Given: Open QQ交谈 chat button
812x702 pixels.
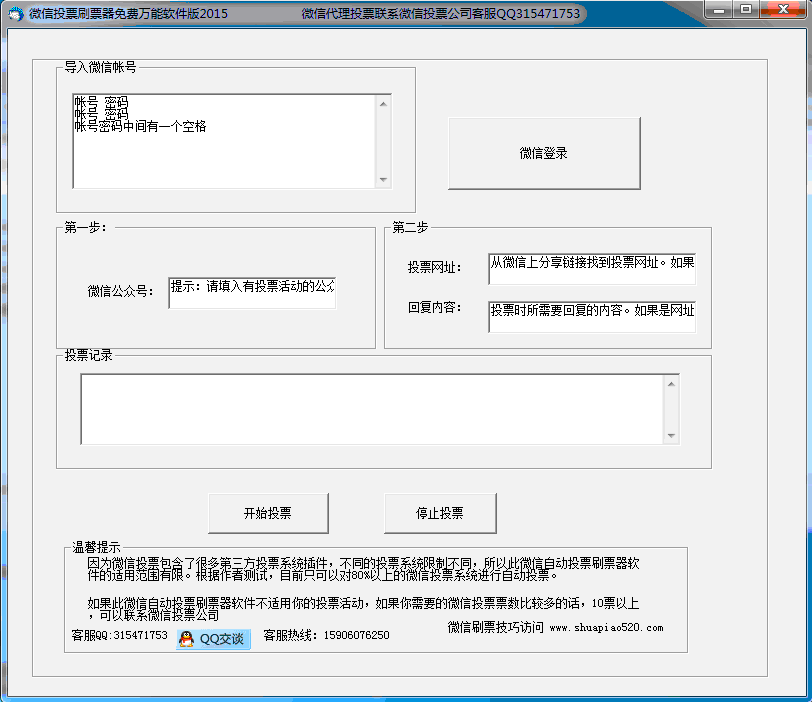Looking at the screenshot, I should coord(213,639).
